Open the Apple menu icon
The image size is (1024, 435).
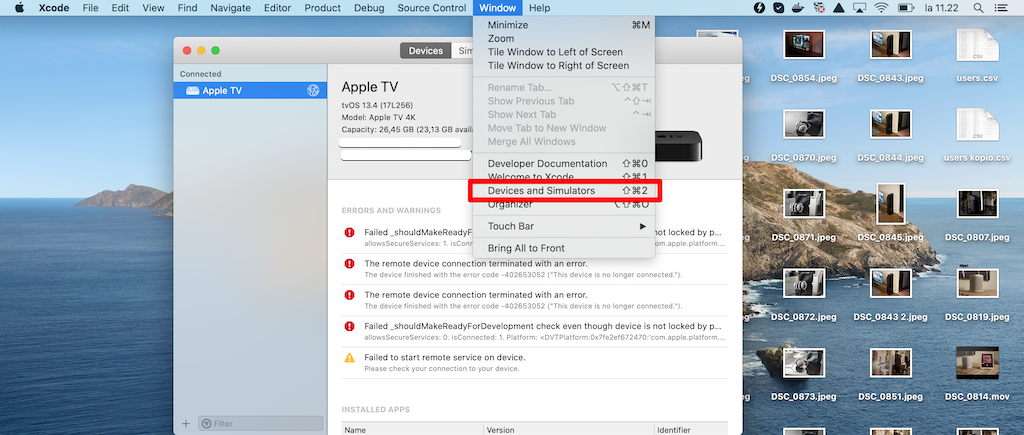[x=19, y=8]
